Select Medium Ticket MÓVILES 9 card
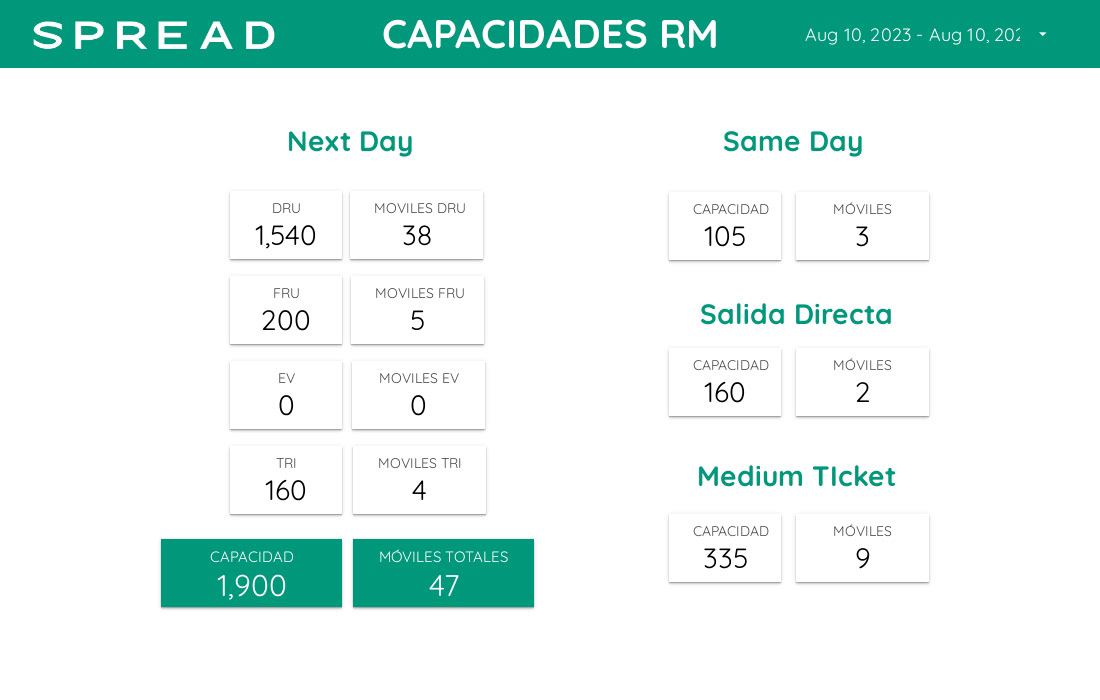The width and height of the screenshot is (1100, 700). pos(862,548)
